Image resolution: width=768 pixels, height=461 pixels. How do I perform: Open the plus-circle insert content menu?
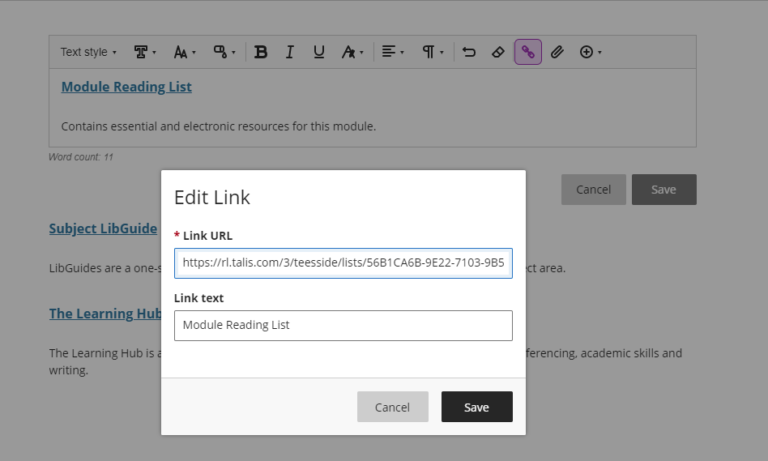click(590, 52)
